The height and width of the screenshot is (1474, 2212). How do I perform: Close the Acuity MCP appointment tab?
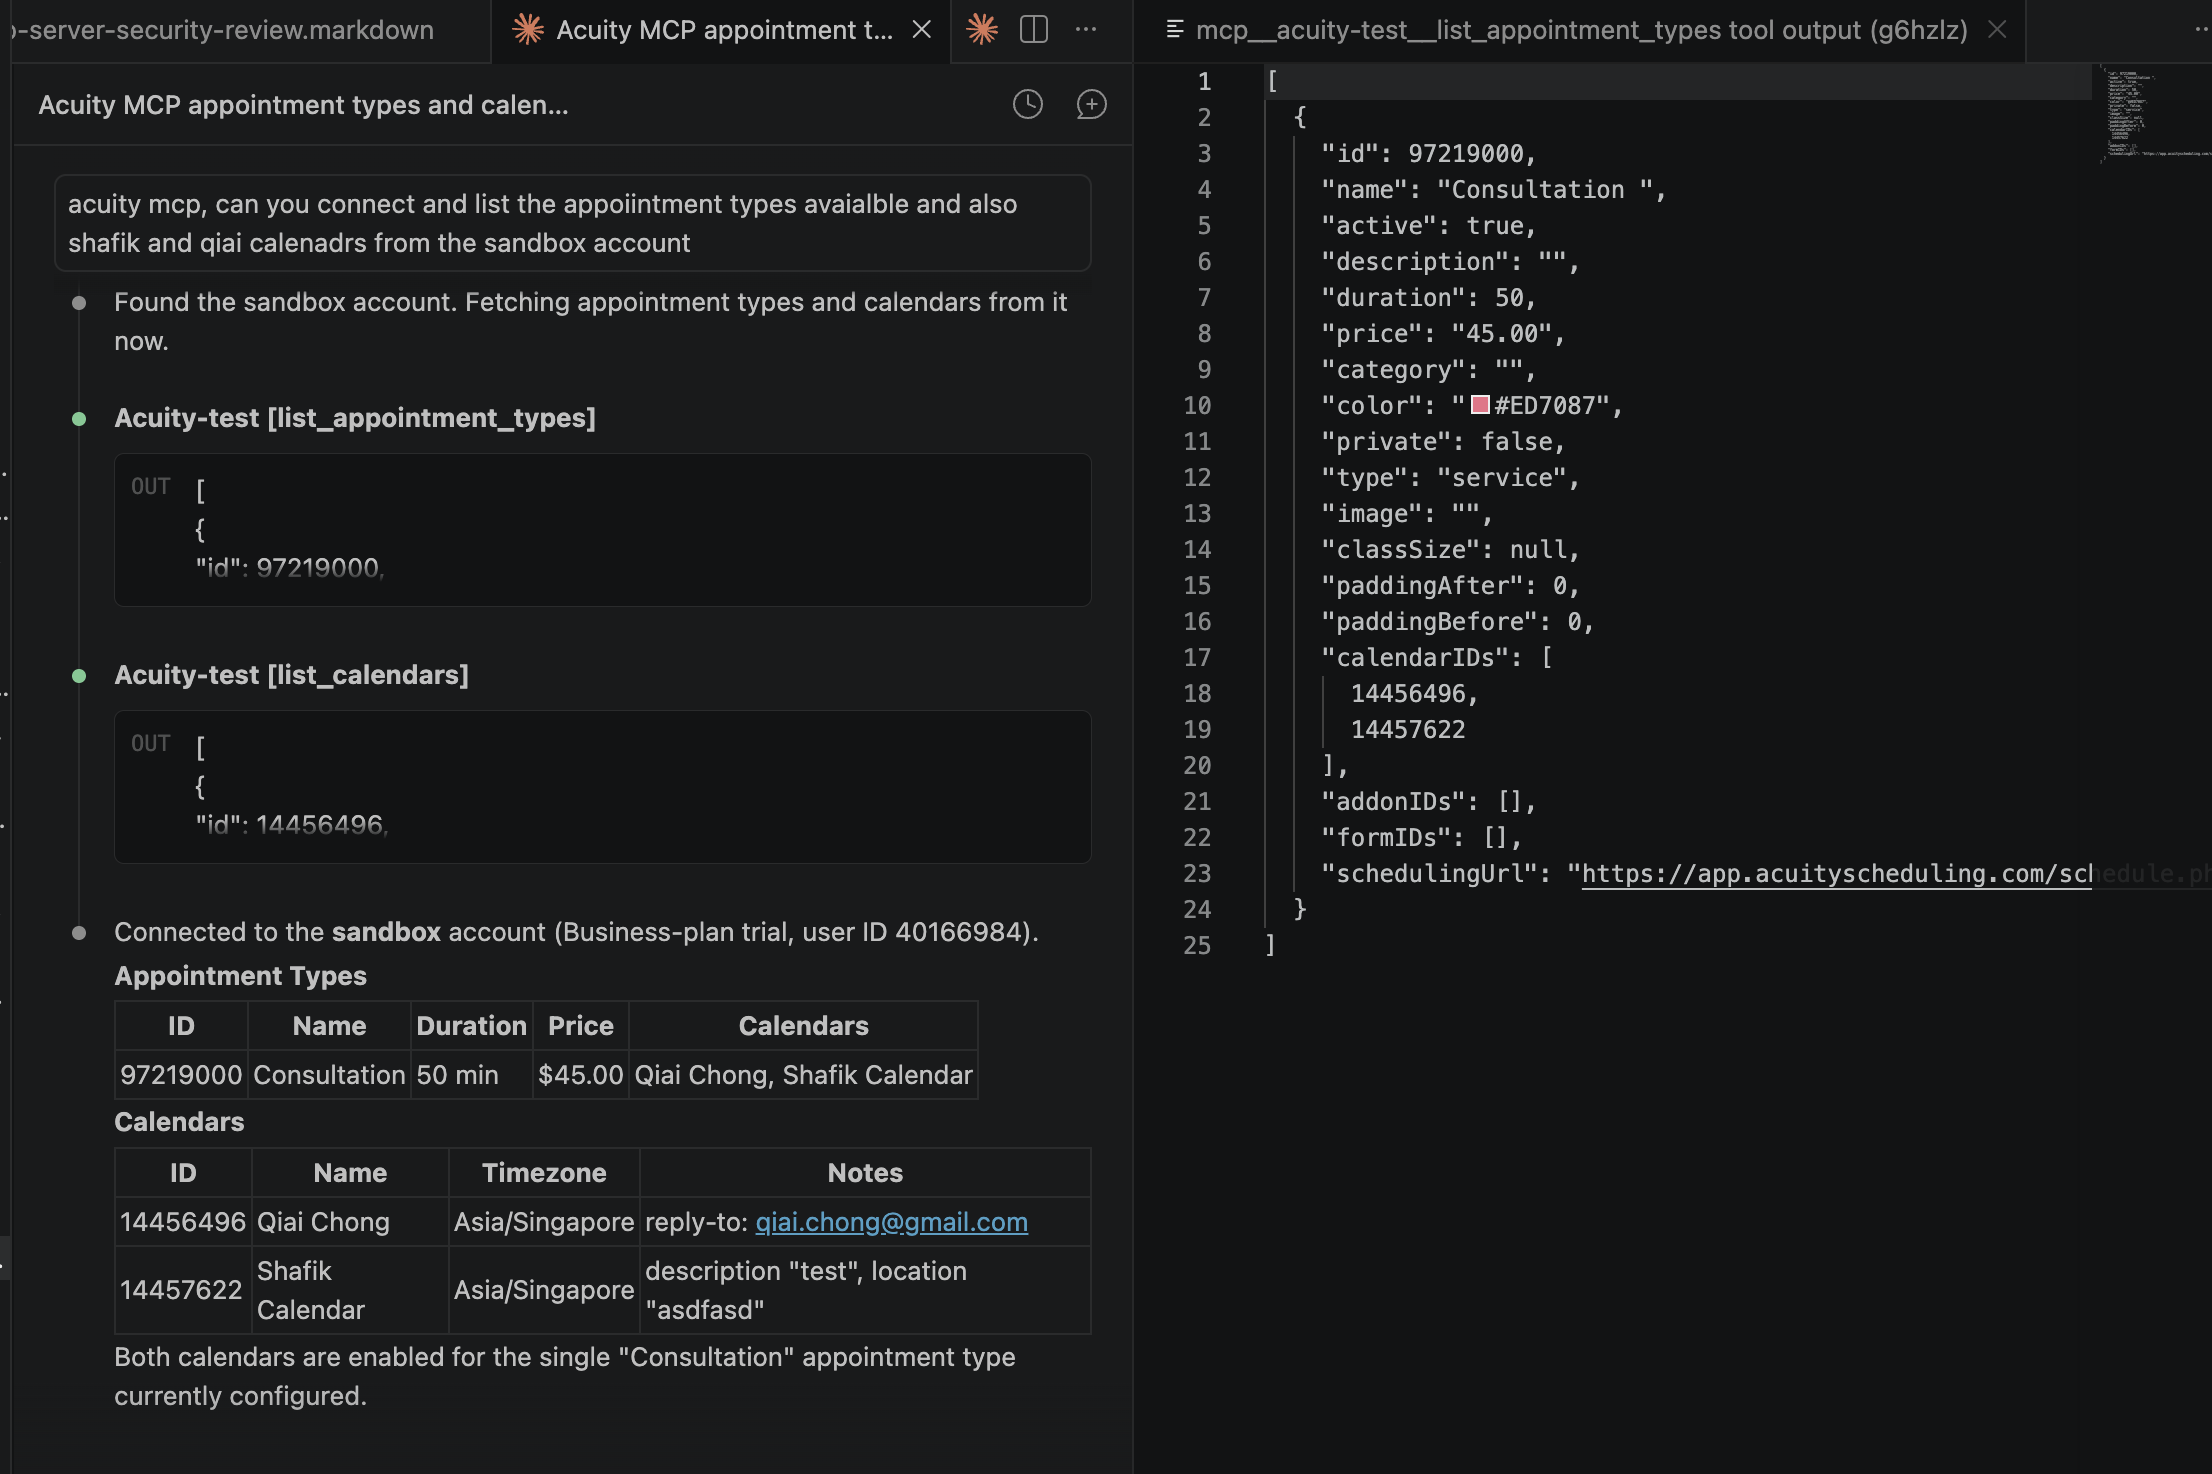click(x=922, y=30)
